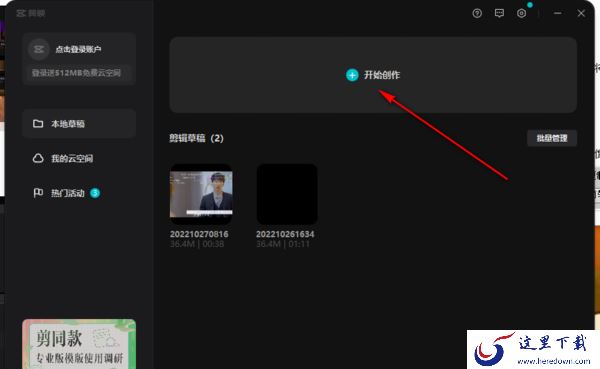Click the draft name 202210261634

285,234
